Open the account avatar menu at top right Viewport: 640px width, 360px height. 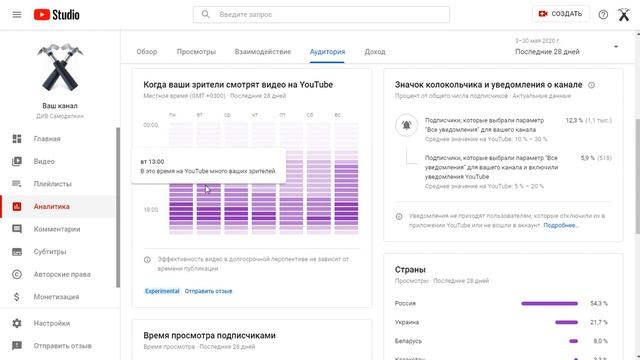[624, 15]
